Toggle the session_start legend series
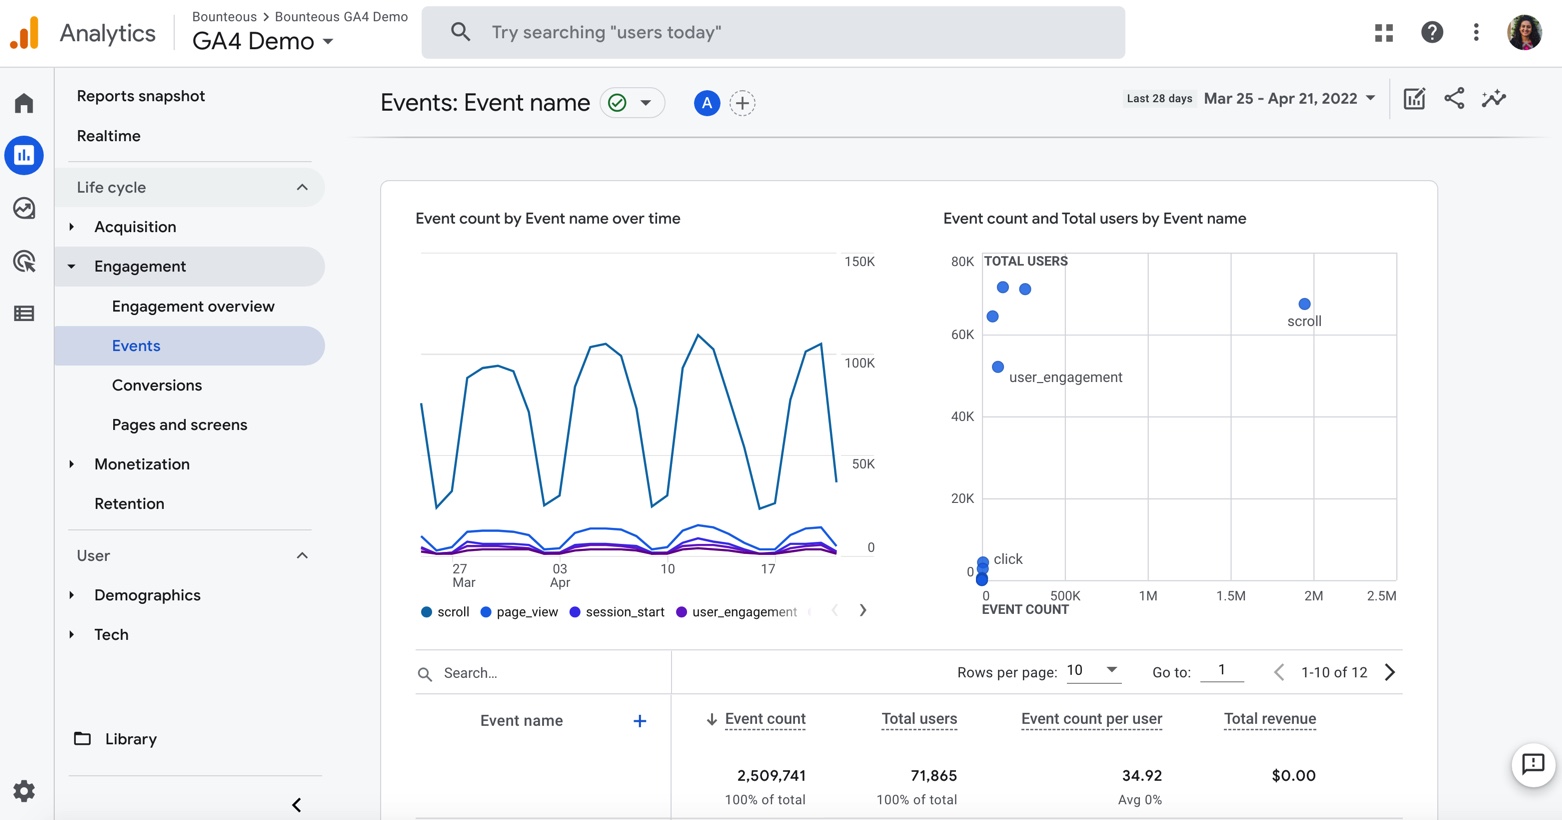 tap(616, 612)
